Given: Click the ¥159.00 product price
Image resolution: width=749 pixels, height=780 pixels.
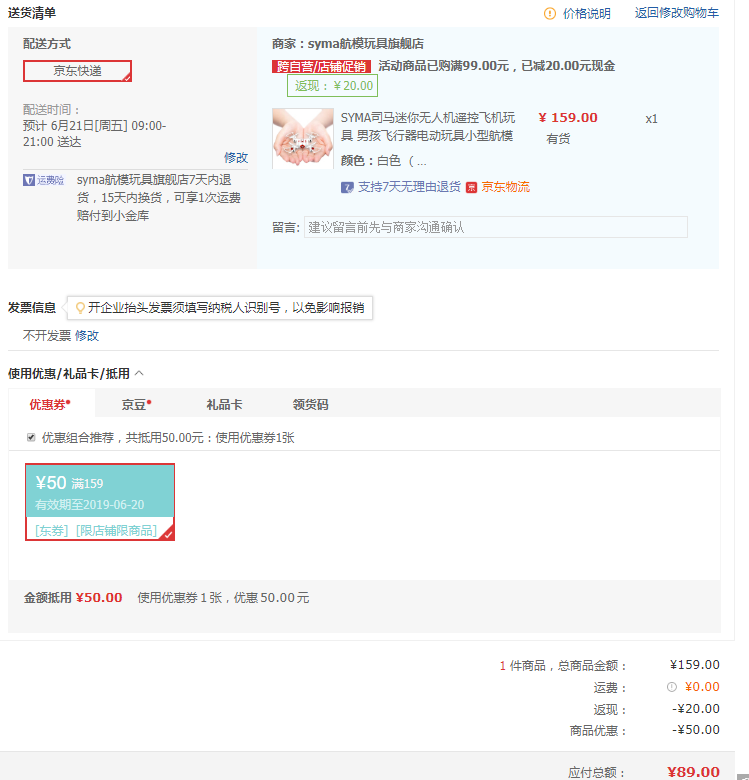Looking at the screenshot, I should point(568,118).
